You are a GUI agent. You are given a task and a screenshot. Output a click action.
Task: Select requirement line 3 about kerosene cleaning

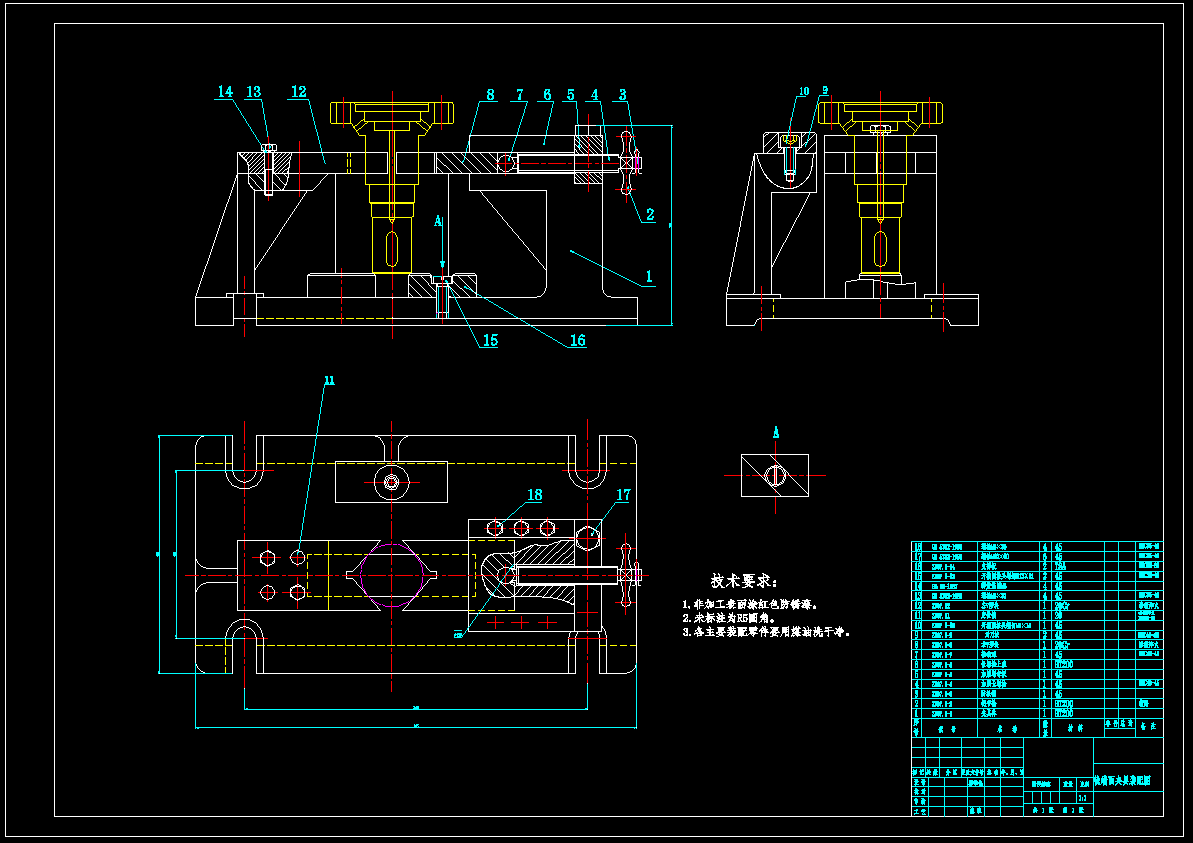click(766, 632)
